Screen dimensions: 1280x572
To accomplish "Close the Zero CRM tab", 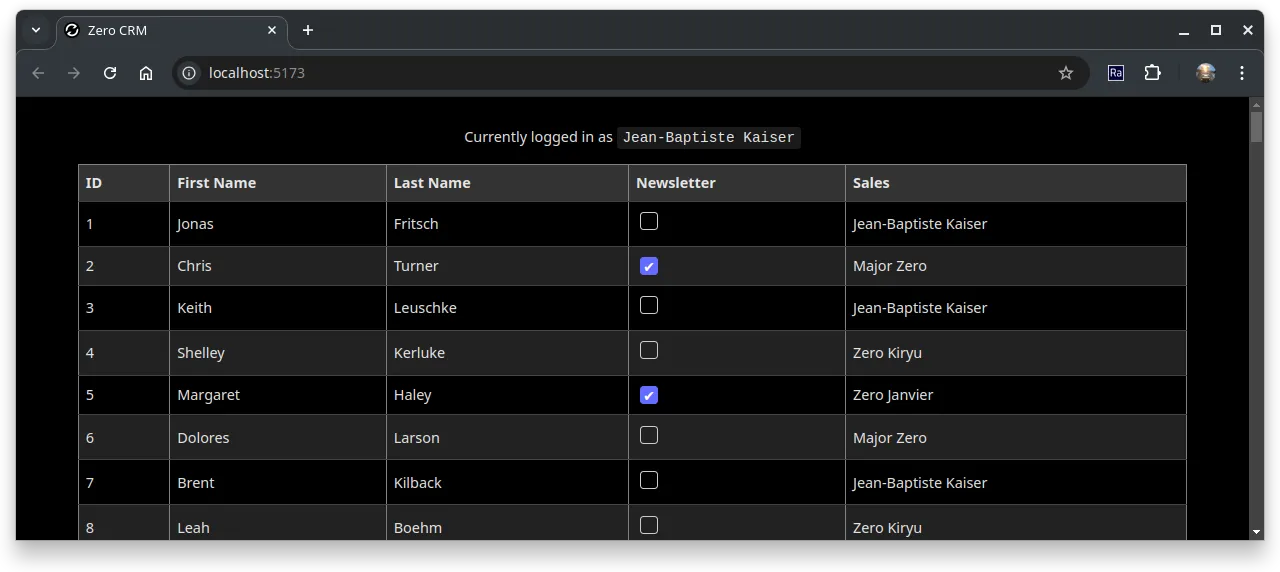I will point(272,30).
